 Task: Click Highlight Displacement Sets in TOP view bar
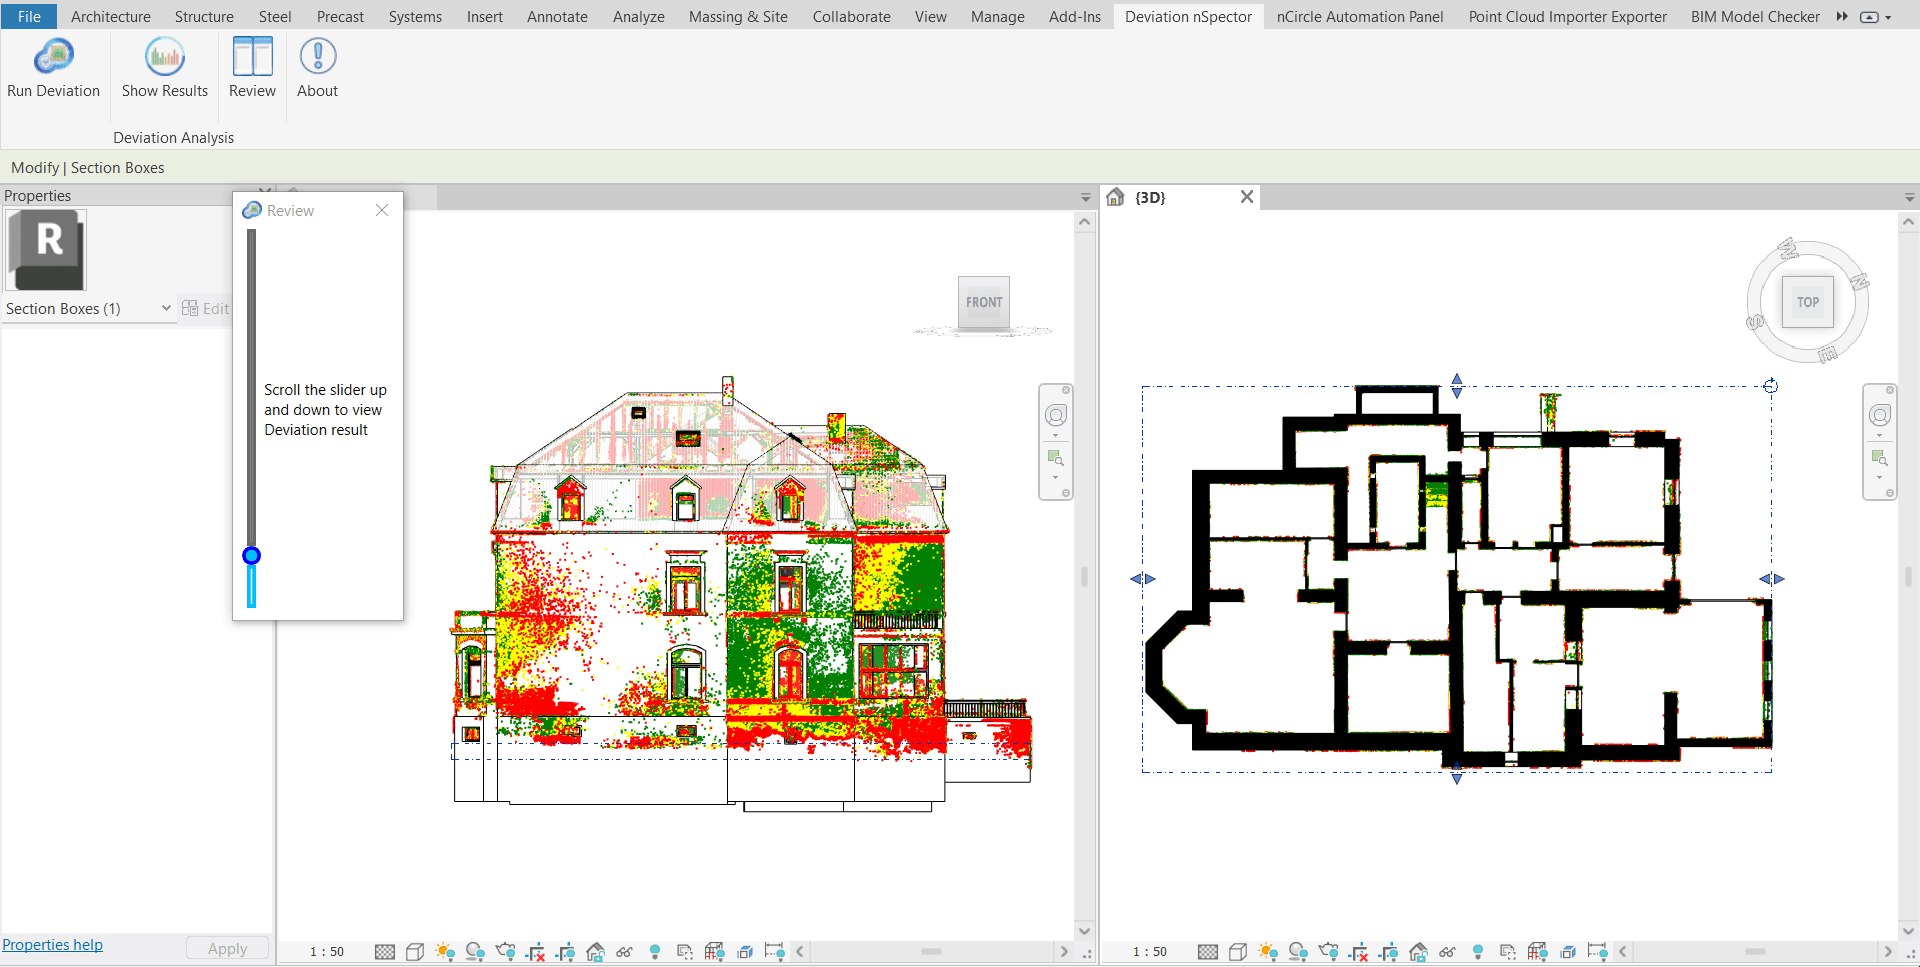1568,952
